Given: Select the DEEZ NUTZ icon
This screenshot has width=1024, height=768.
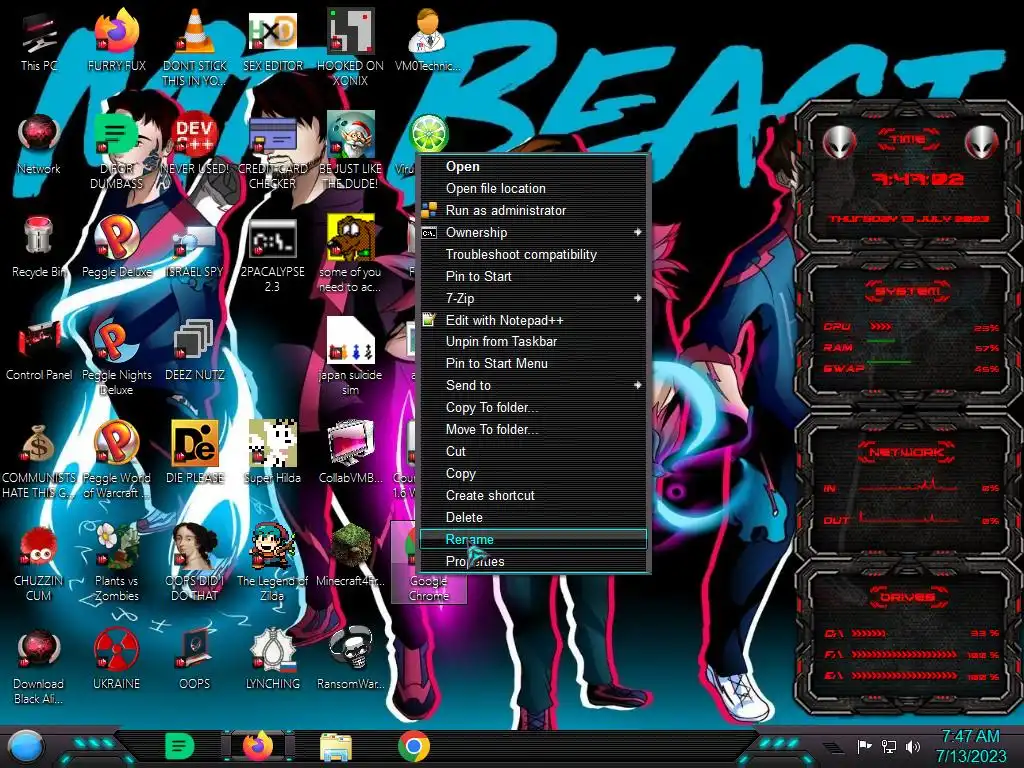Looking at the screenshot, I should (x=195, y=350).
